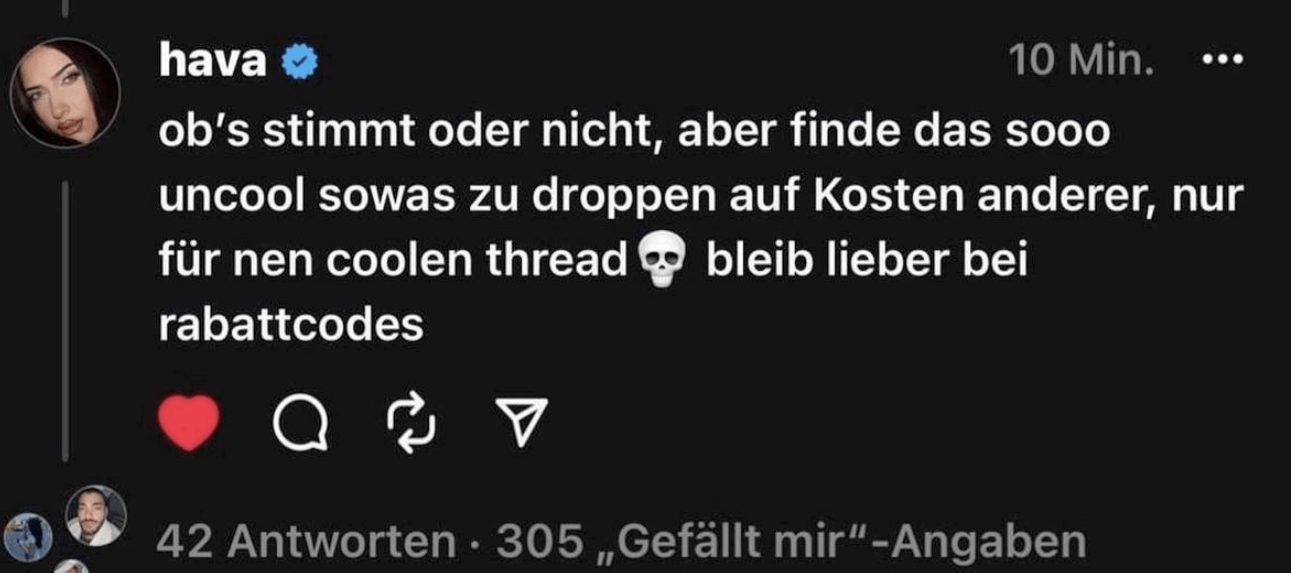Click the 10 Min. timestamp
Screen dimensions: 1291x573
pos(1082,62)
